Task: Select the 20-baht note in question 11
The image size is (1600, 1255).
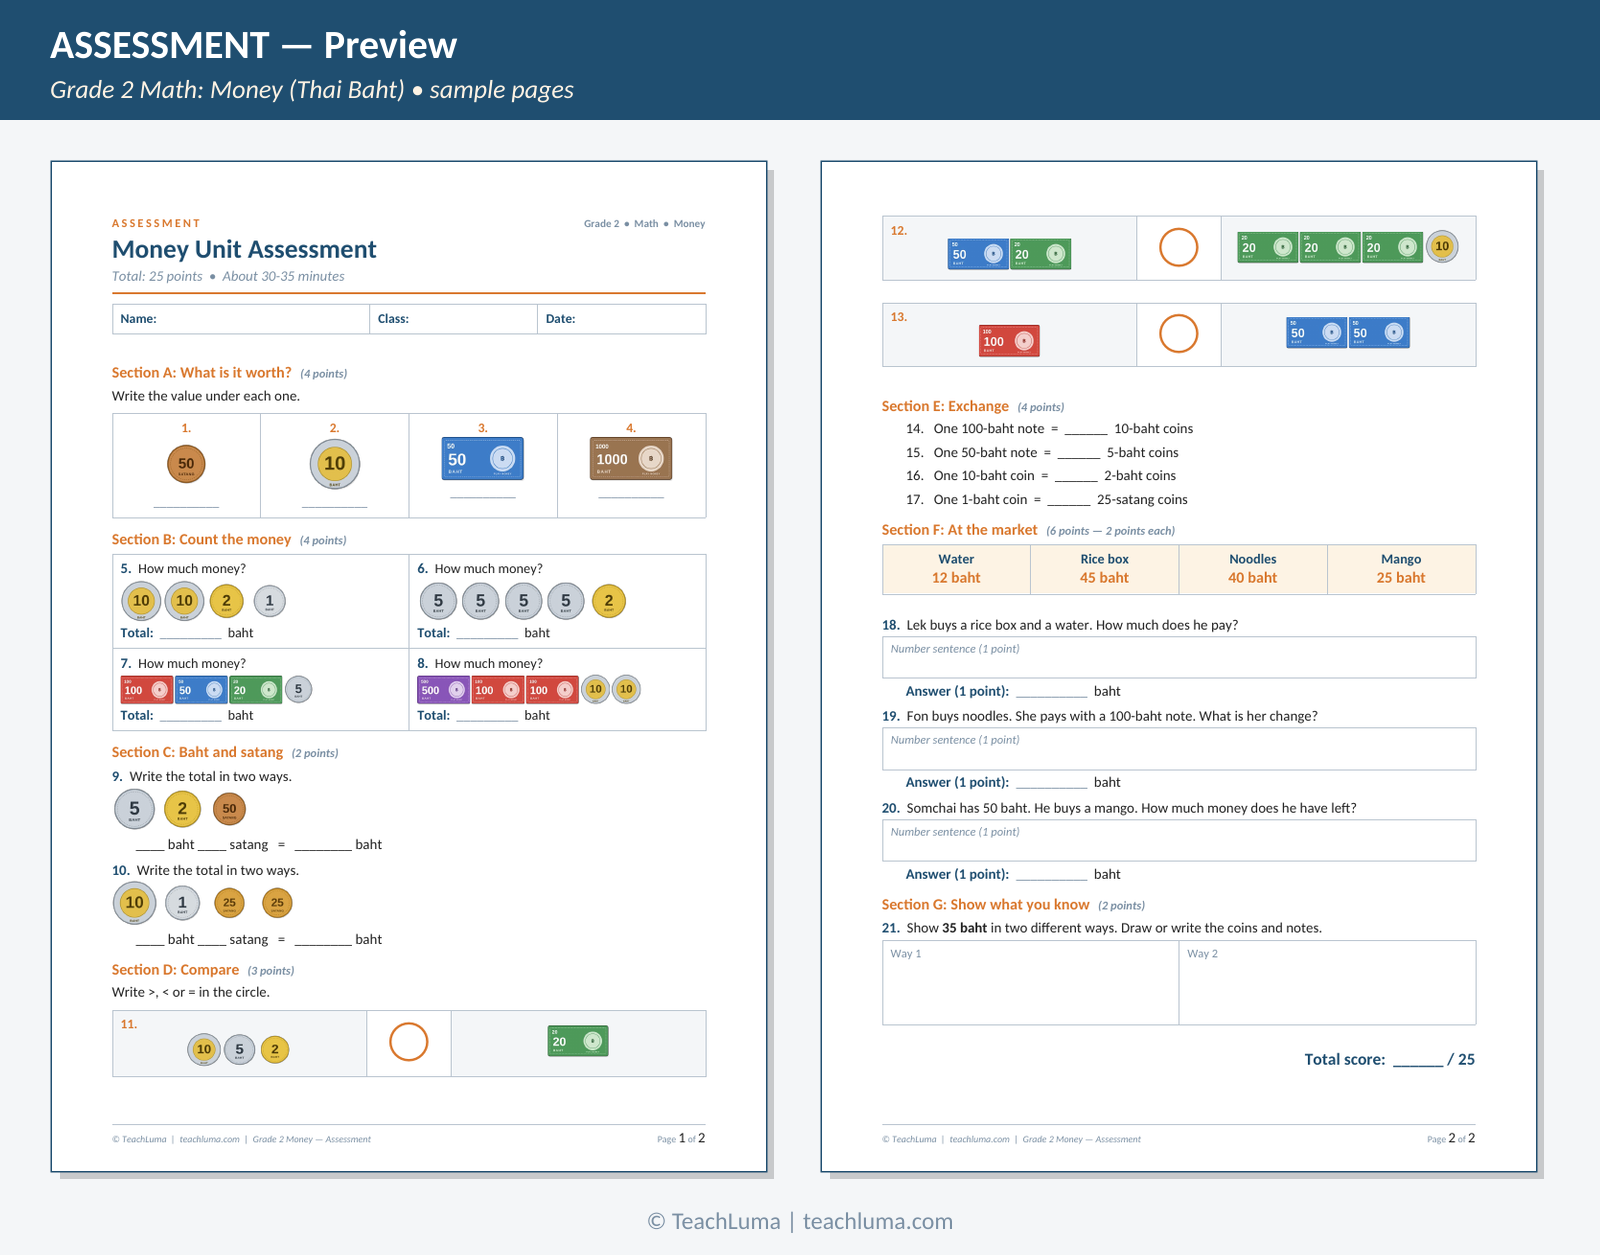Action: [x=578, y=1041]
